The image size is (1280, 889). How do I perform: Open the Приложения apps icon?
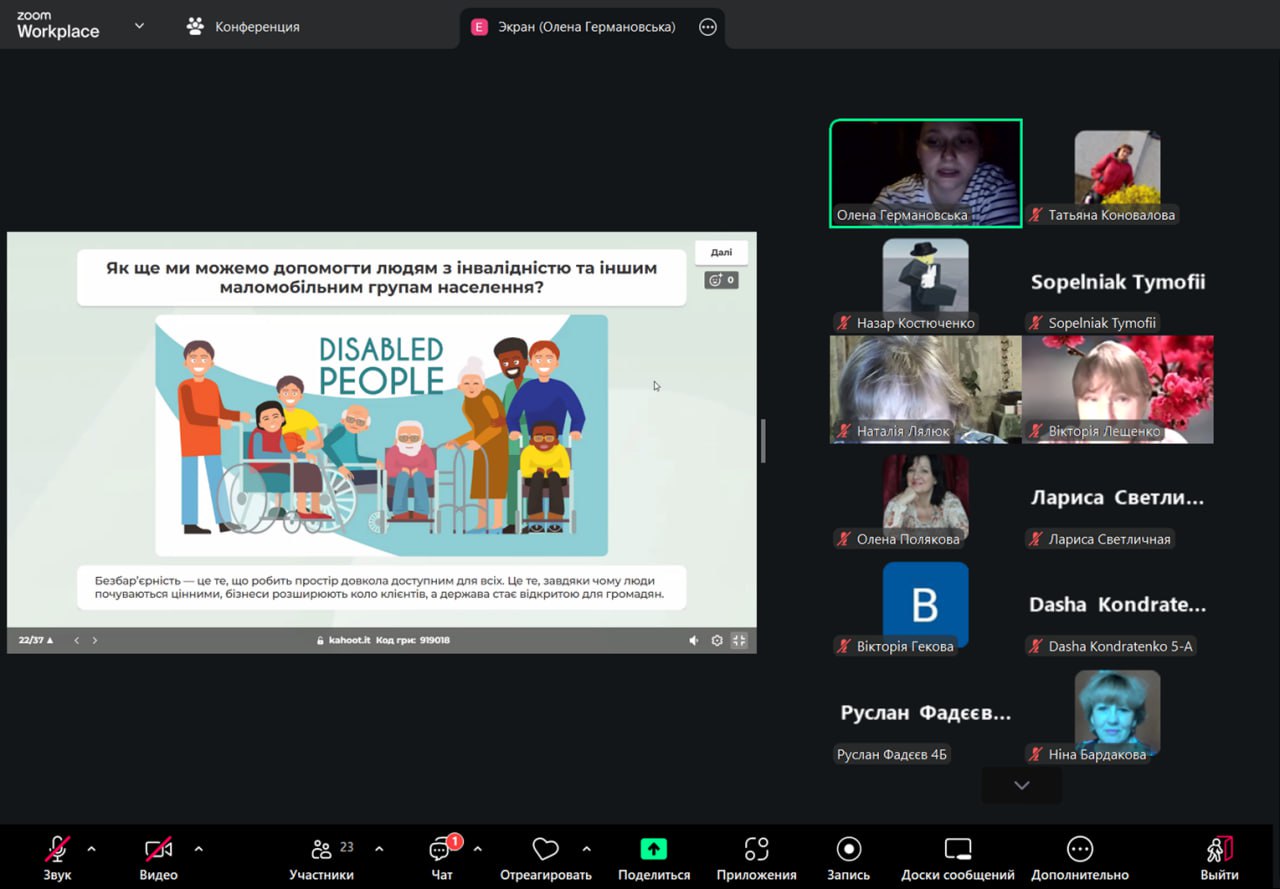coord(756,849)
